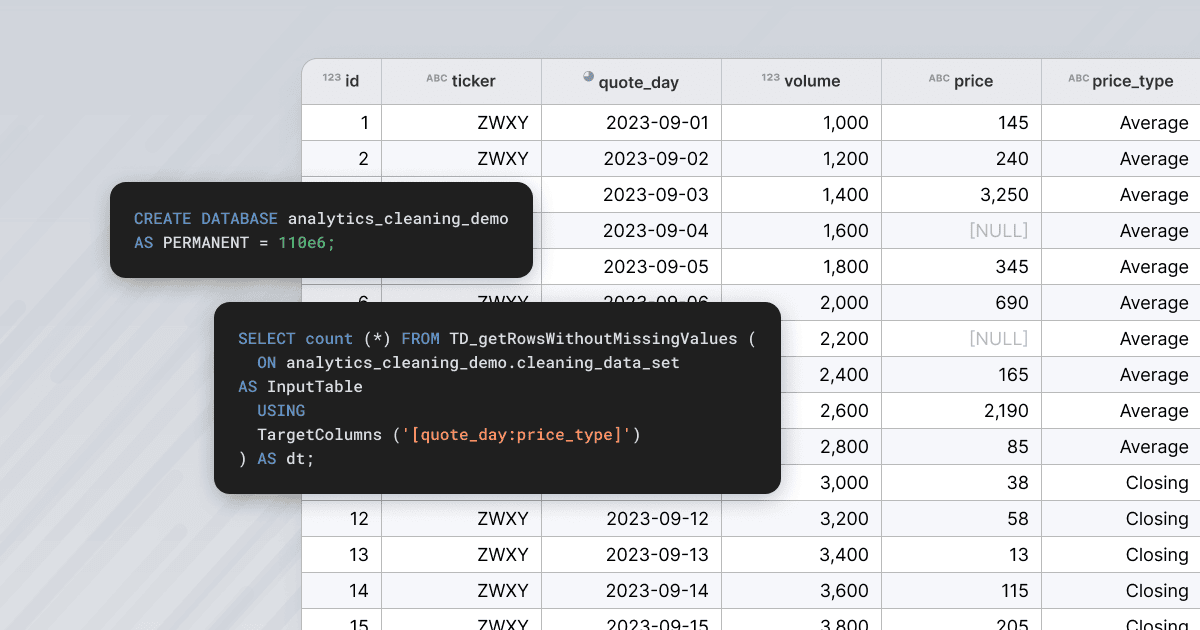1200x630 pixels.
Task: Select the NULL price cell for 2023-09-04
Action: (x=998, y=231)
